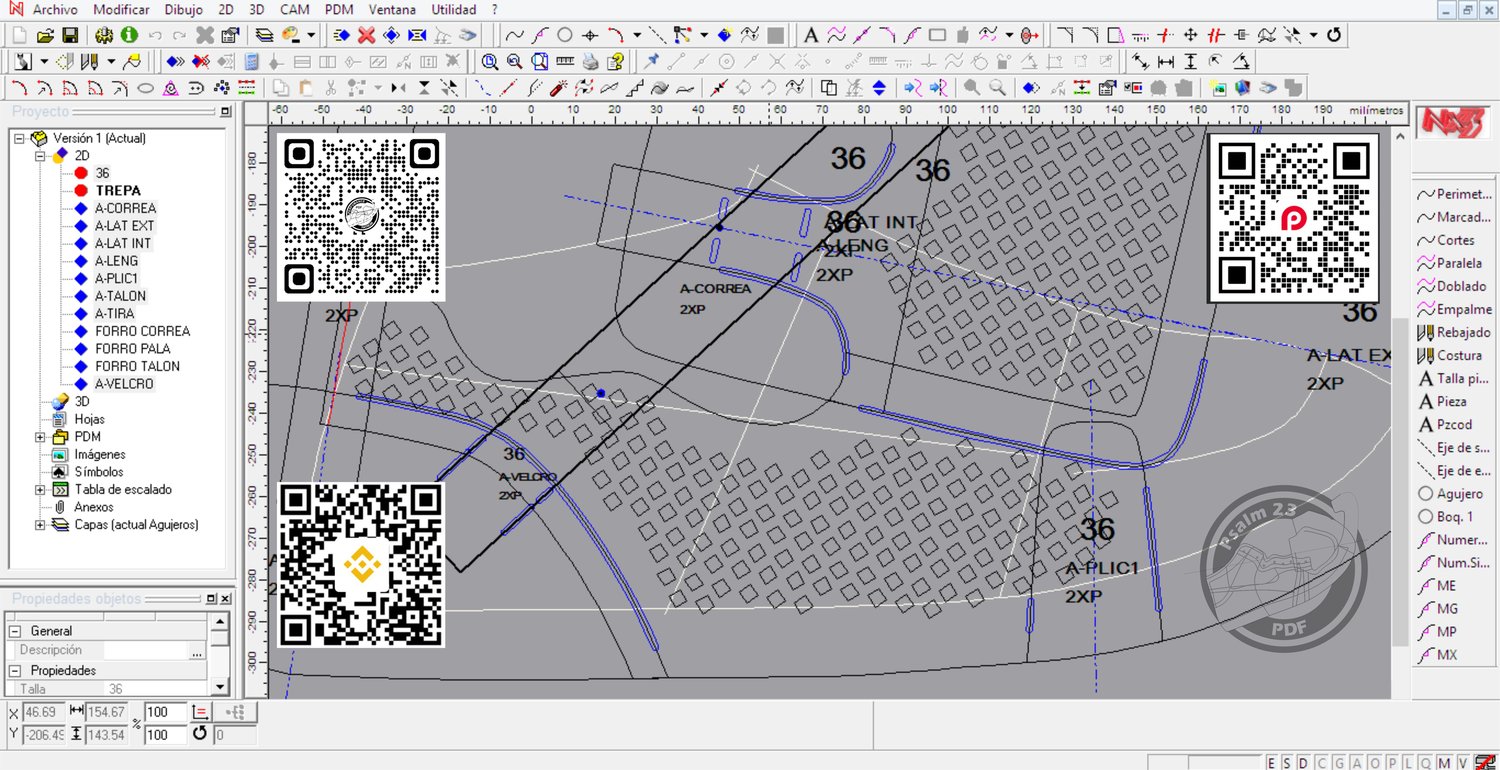Select the TREPA item in tree
The image size is (1500, 770).
pos(118,190)
